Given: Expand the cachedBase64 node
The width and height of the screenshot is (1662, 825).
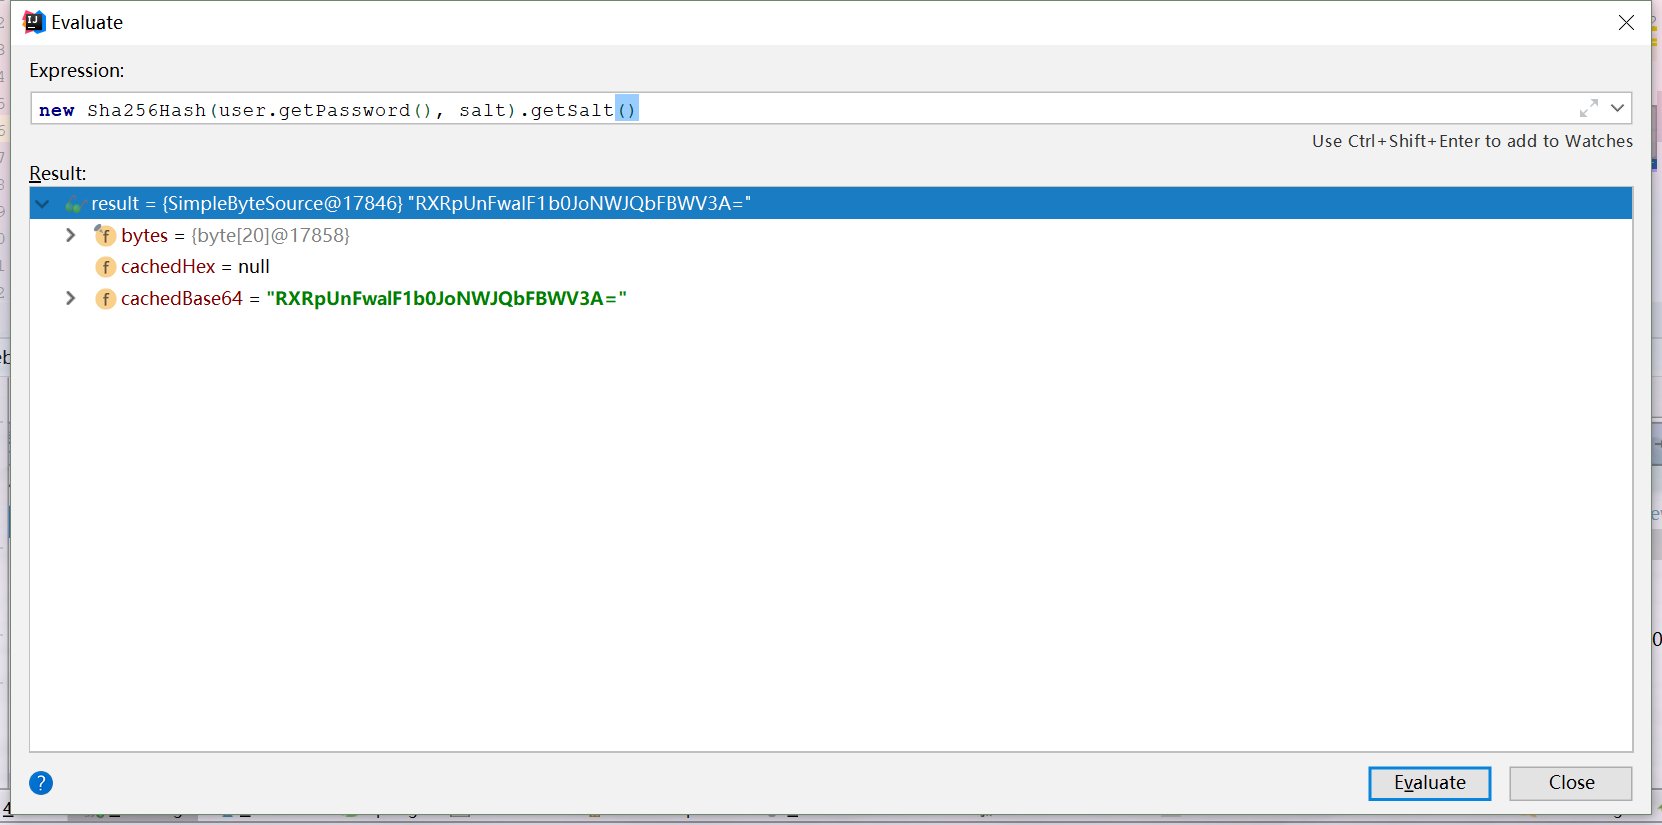Looking at the screenshot, I should (x=70, y=298).
